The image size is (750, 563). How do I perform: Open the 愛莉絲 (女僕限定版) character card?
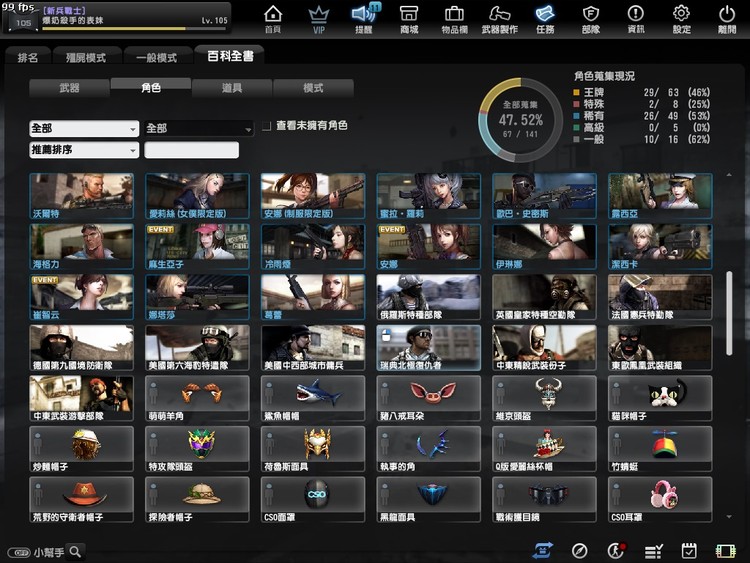coord(197,196)
